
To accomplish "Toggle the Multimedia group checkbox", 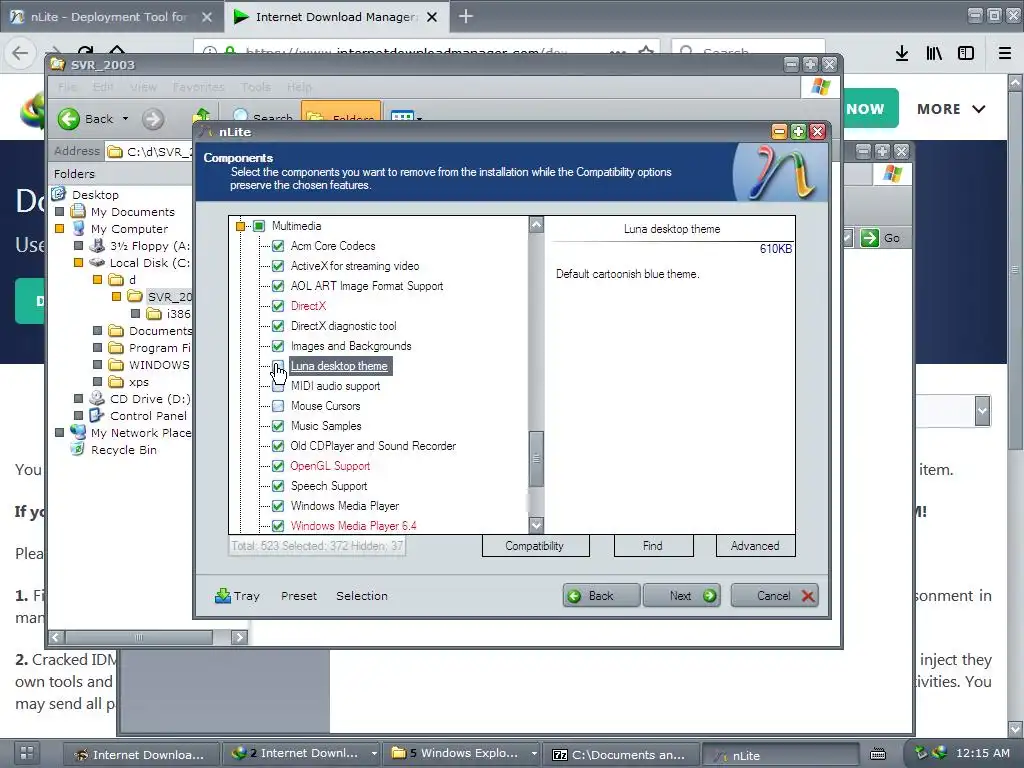I will click(x=259, y=226).
